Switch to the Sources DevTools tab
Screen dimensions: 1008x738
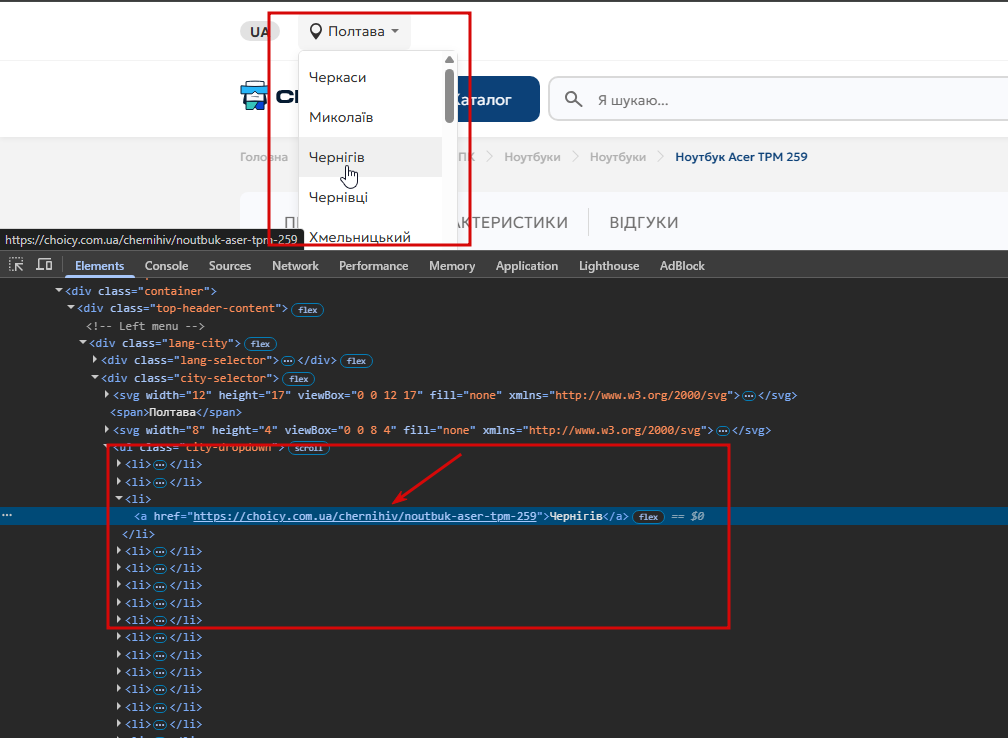pos(230,266)
